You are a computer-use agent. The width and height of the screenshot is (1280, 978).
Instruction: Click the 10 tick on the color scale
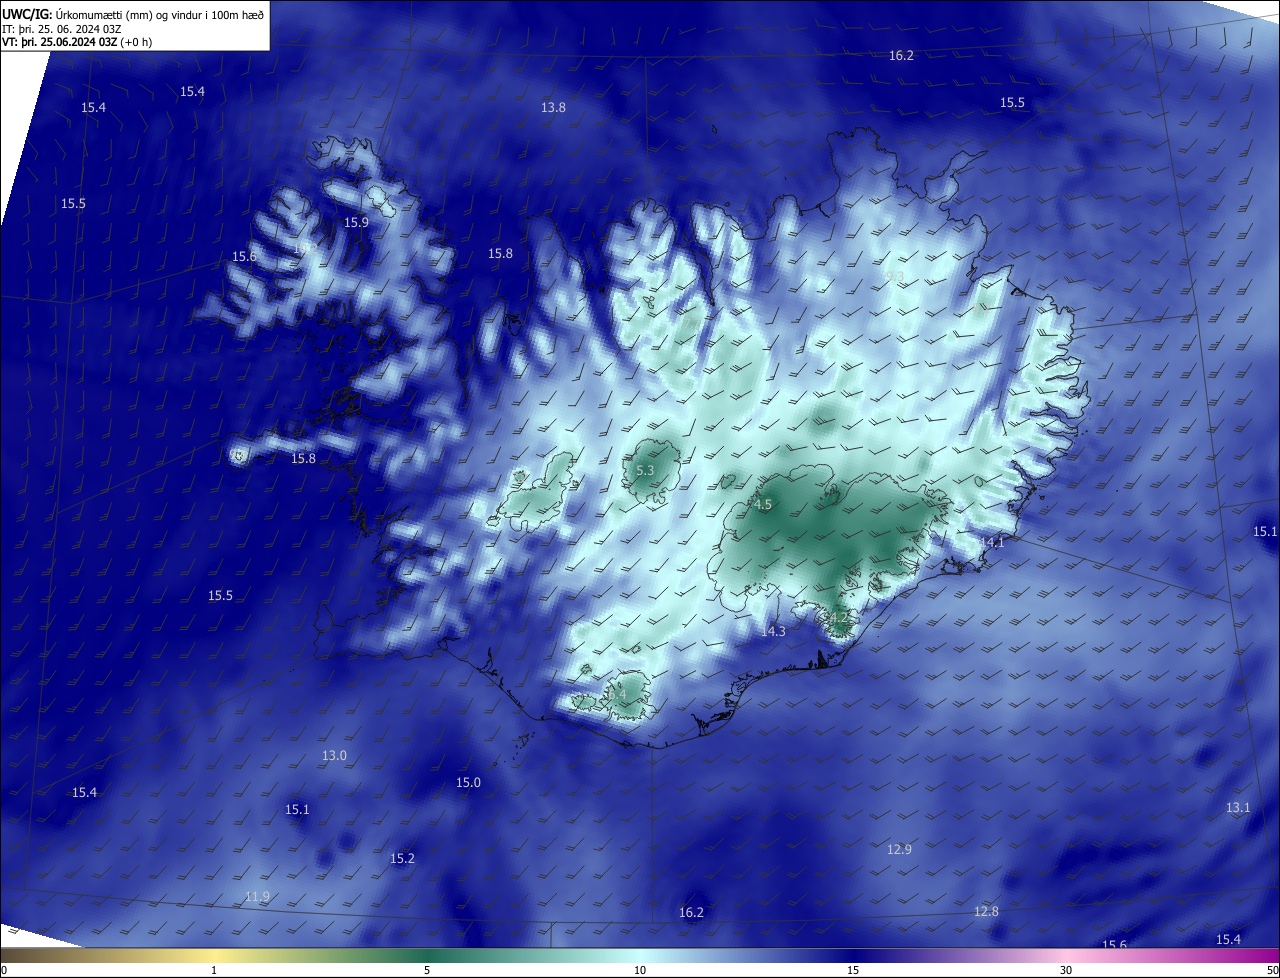point(640,970)
